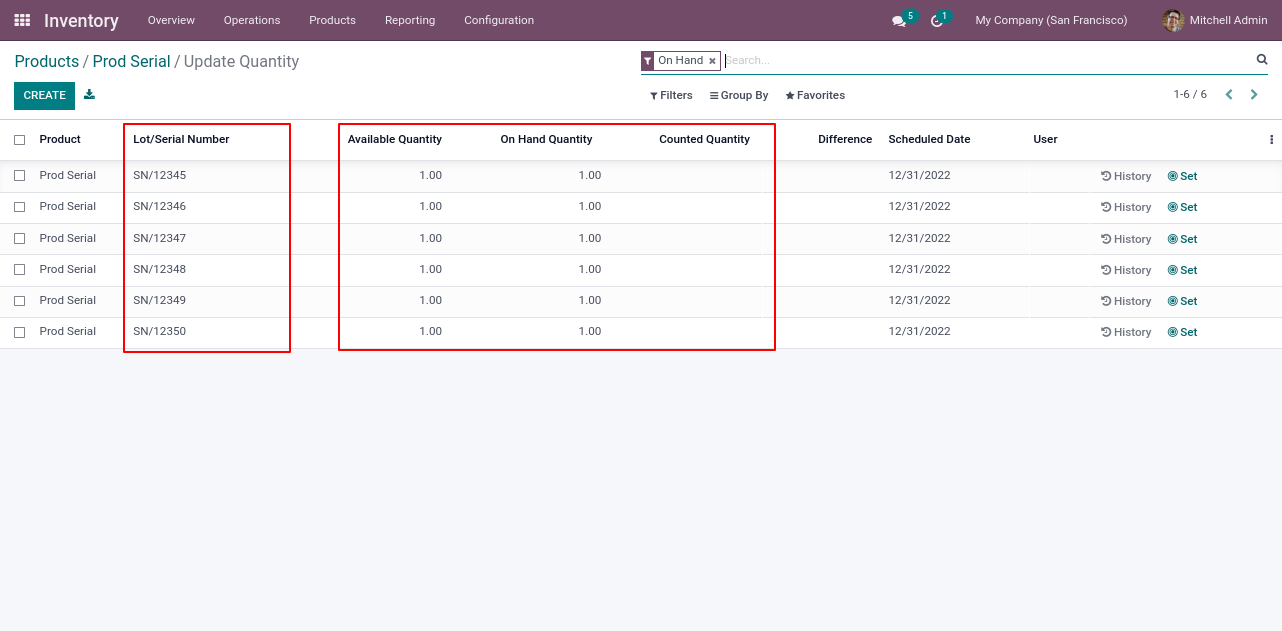Check the SN/12345 row checkbox
This screenshot has height=631, width=1282.
[19, 176]
